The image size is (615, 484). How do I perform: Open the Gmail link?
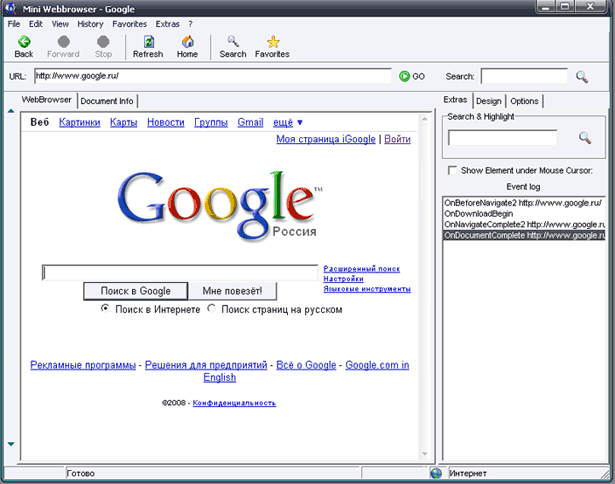(x=250, y=122)
